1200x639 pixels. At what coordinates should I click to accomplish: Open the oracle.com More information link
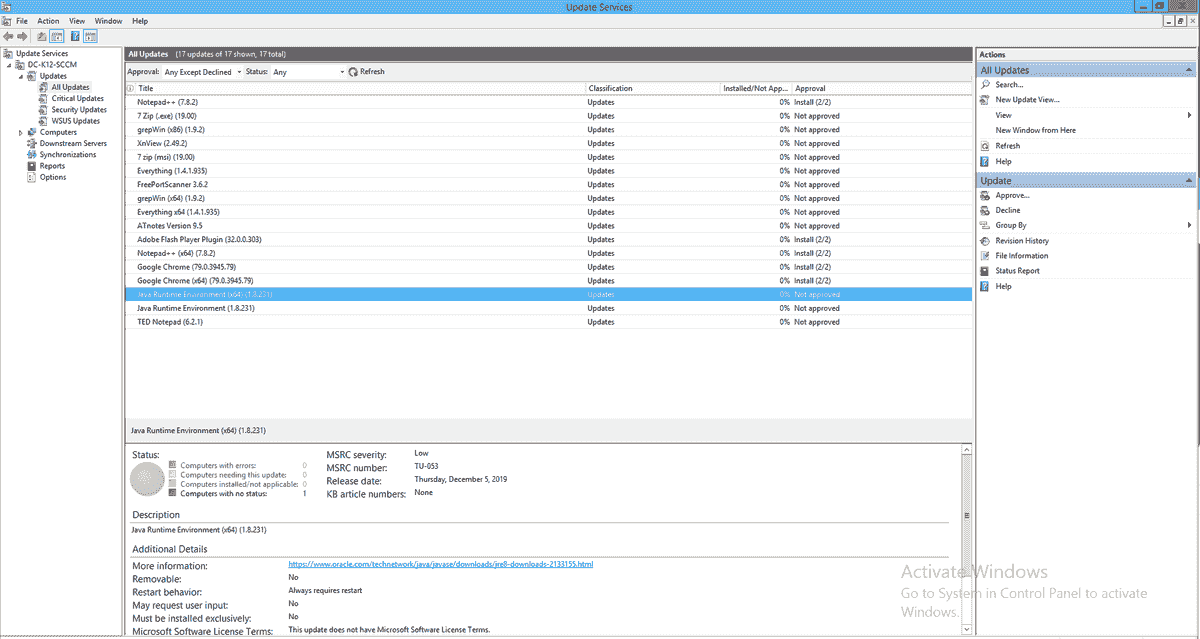[x=441, y=564]
